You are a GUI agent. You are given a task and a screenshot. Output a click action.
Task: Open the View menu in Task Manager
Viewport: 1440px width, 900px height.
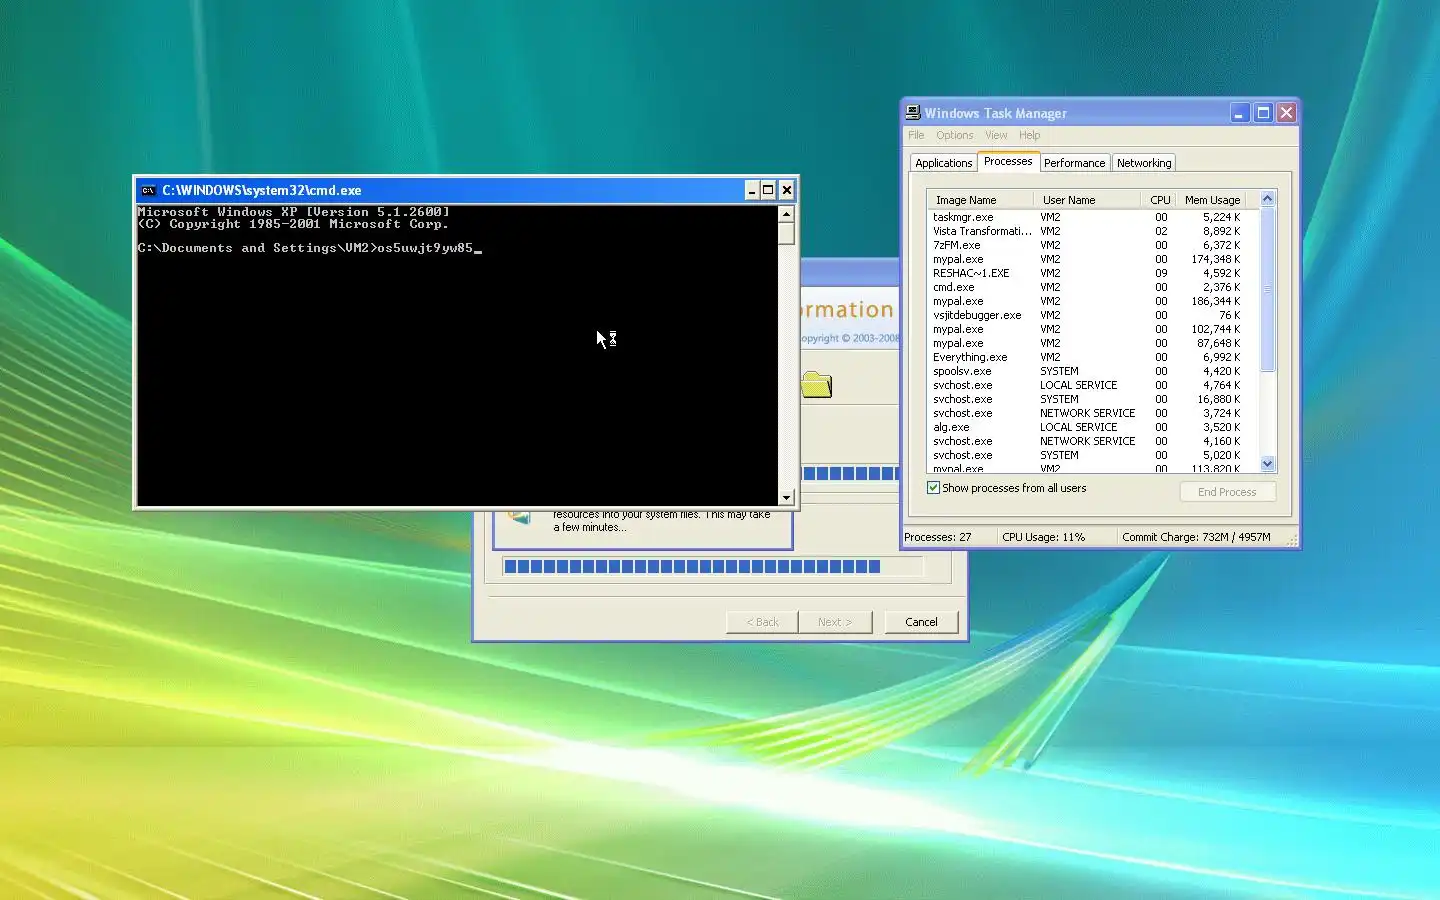click(x=996, y=135)
